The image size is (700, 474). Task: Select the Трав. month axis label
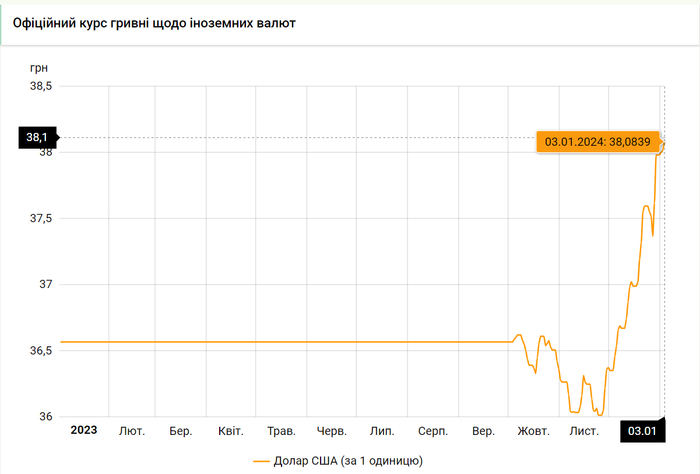(x=281, y=431)
